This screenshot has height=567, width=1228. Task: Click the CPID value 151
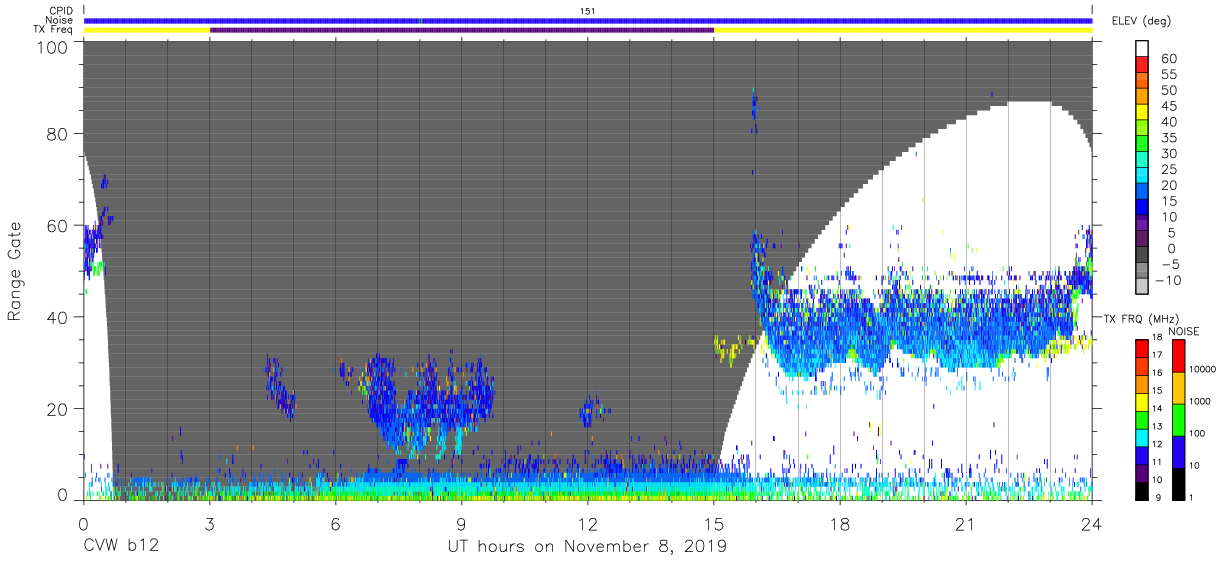point(588,10)
